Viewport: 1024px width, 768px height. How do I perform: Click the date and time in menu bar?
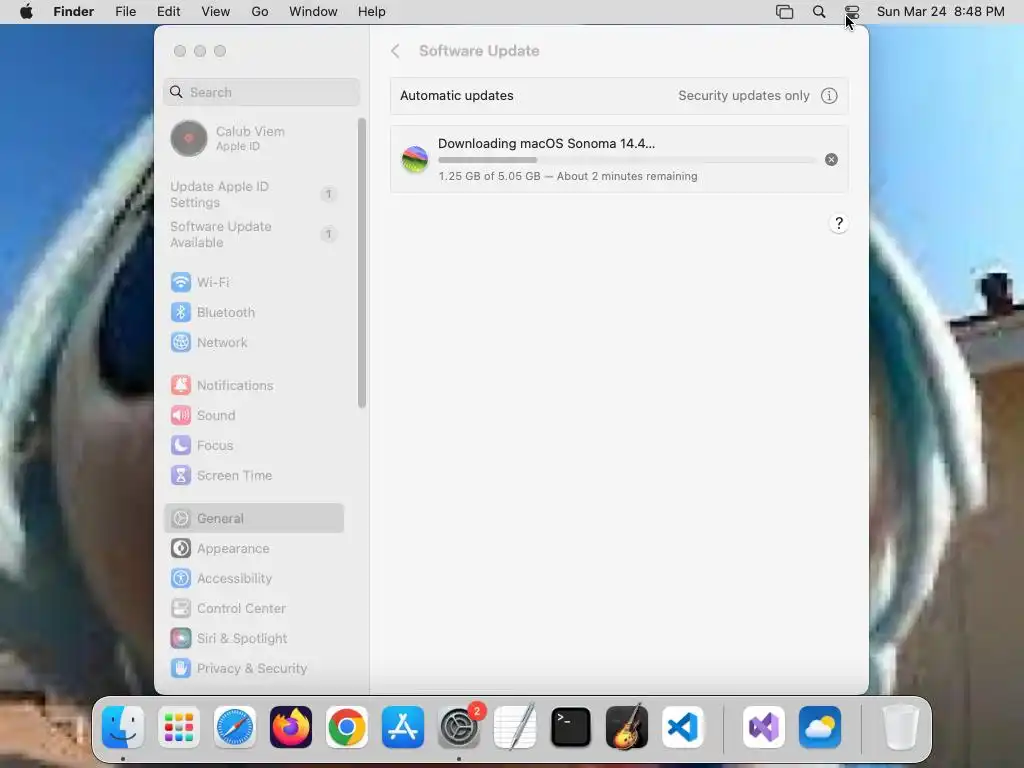point(940,12)
